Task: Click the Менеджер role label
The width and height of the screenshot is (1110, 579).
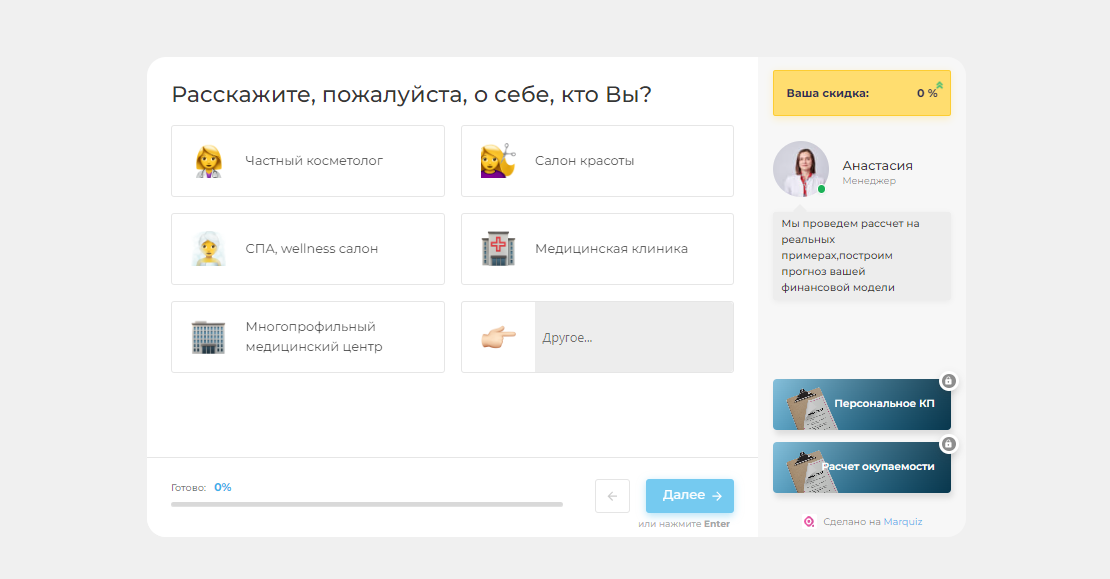Action: click(869, 181)
